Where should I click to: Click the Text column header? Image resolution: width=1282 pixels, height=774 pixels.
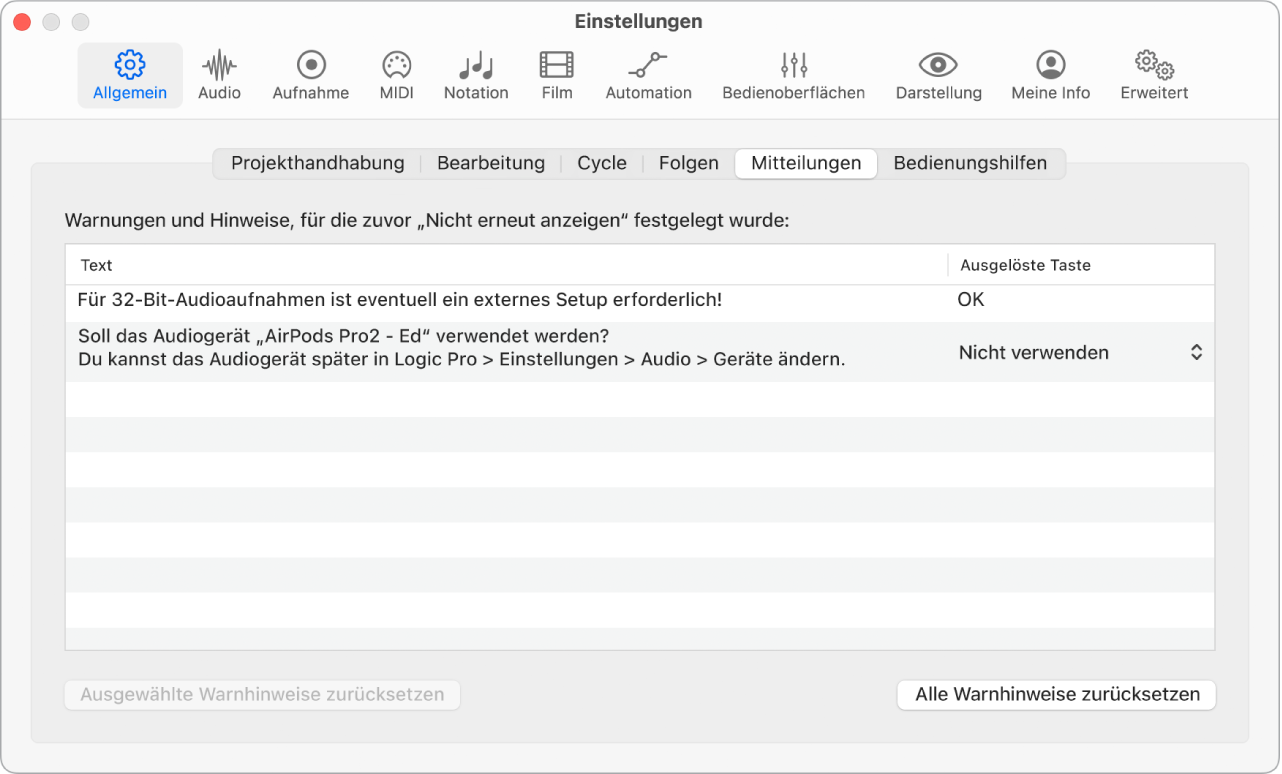tap(506, 265)
